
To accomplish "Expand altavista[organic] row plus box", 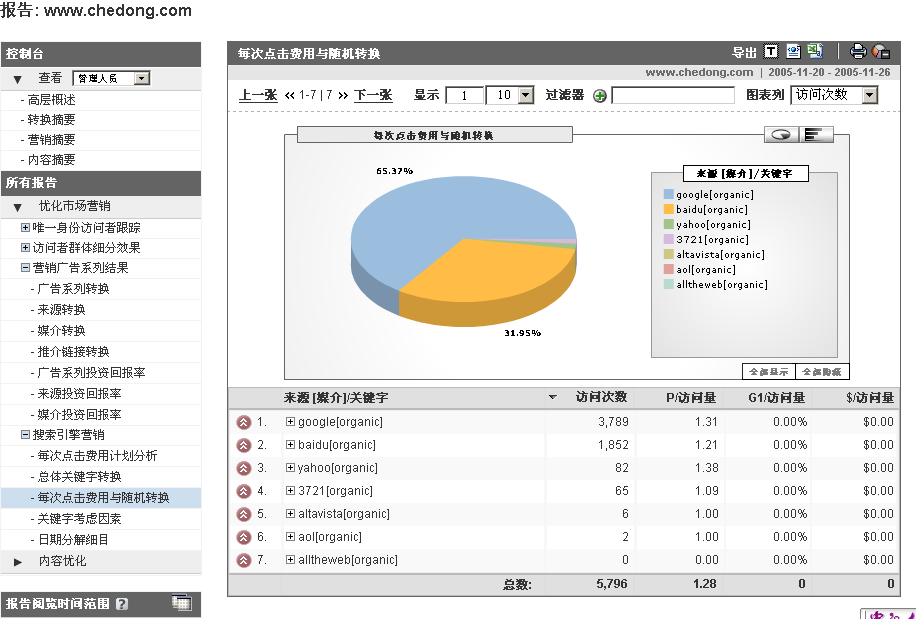I will [290, 514].
